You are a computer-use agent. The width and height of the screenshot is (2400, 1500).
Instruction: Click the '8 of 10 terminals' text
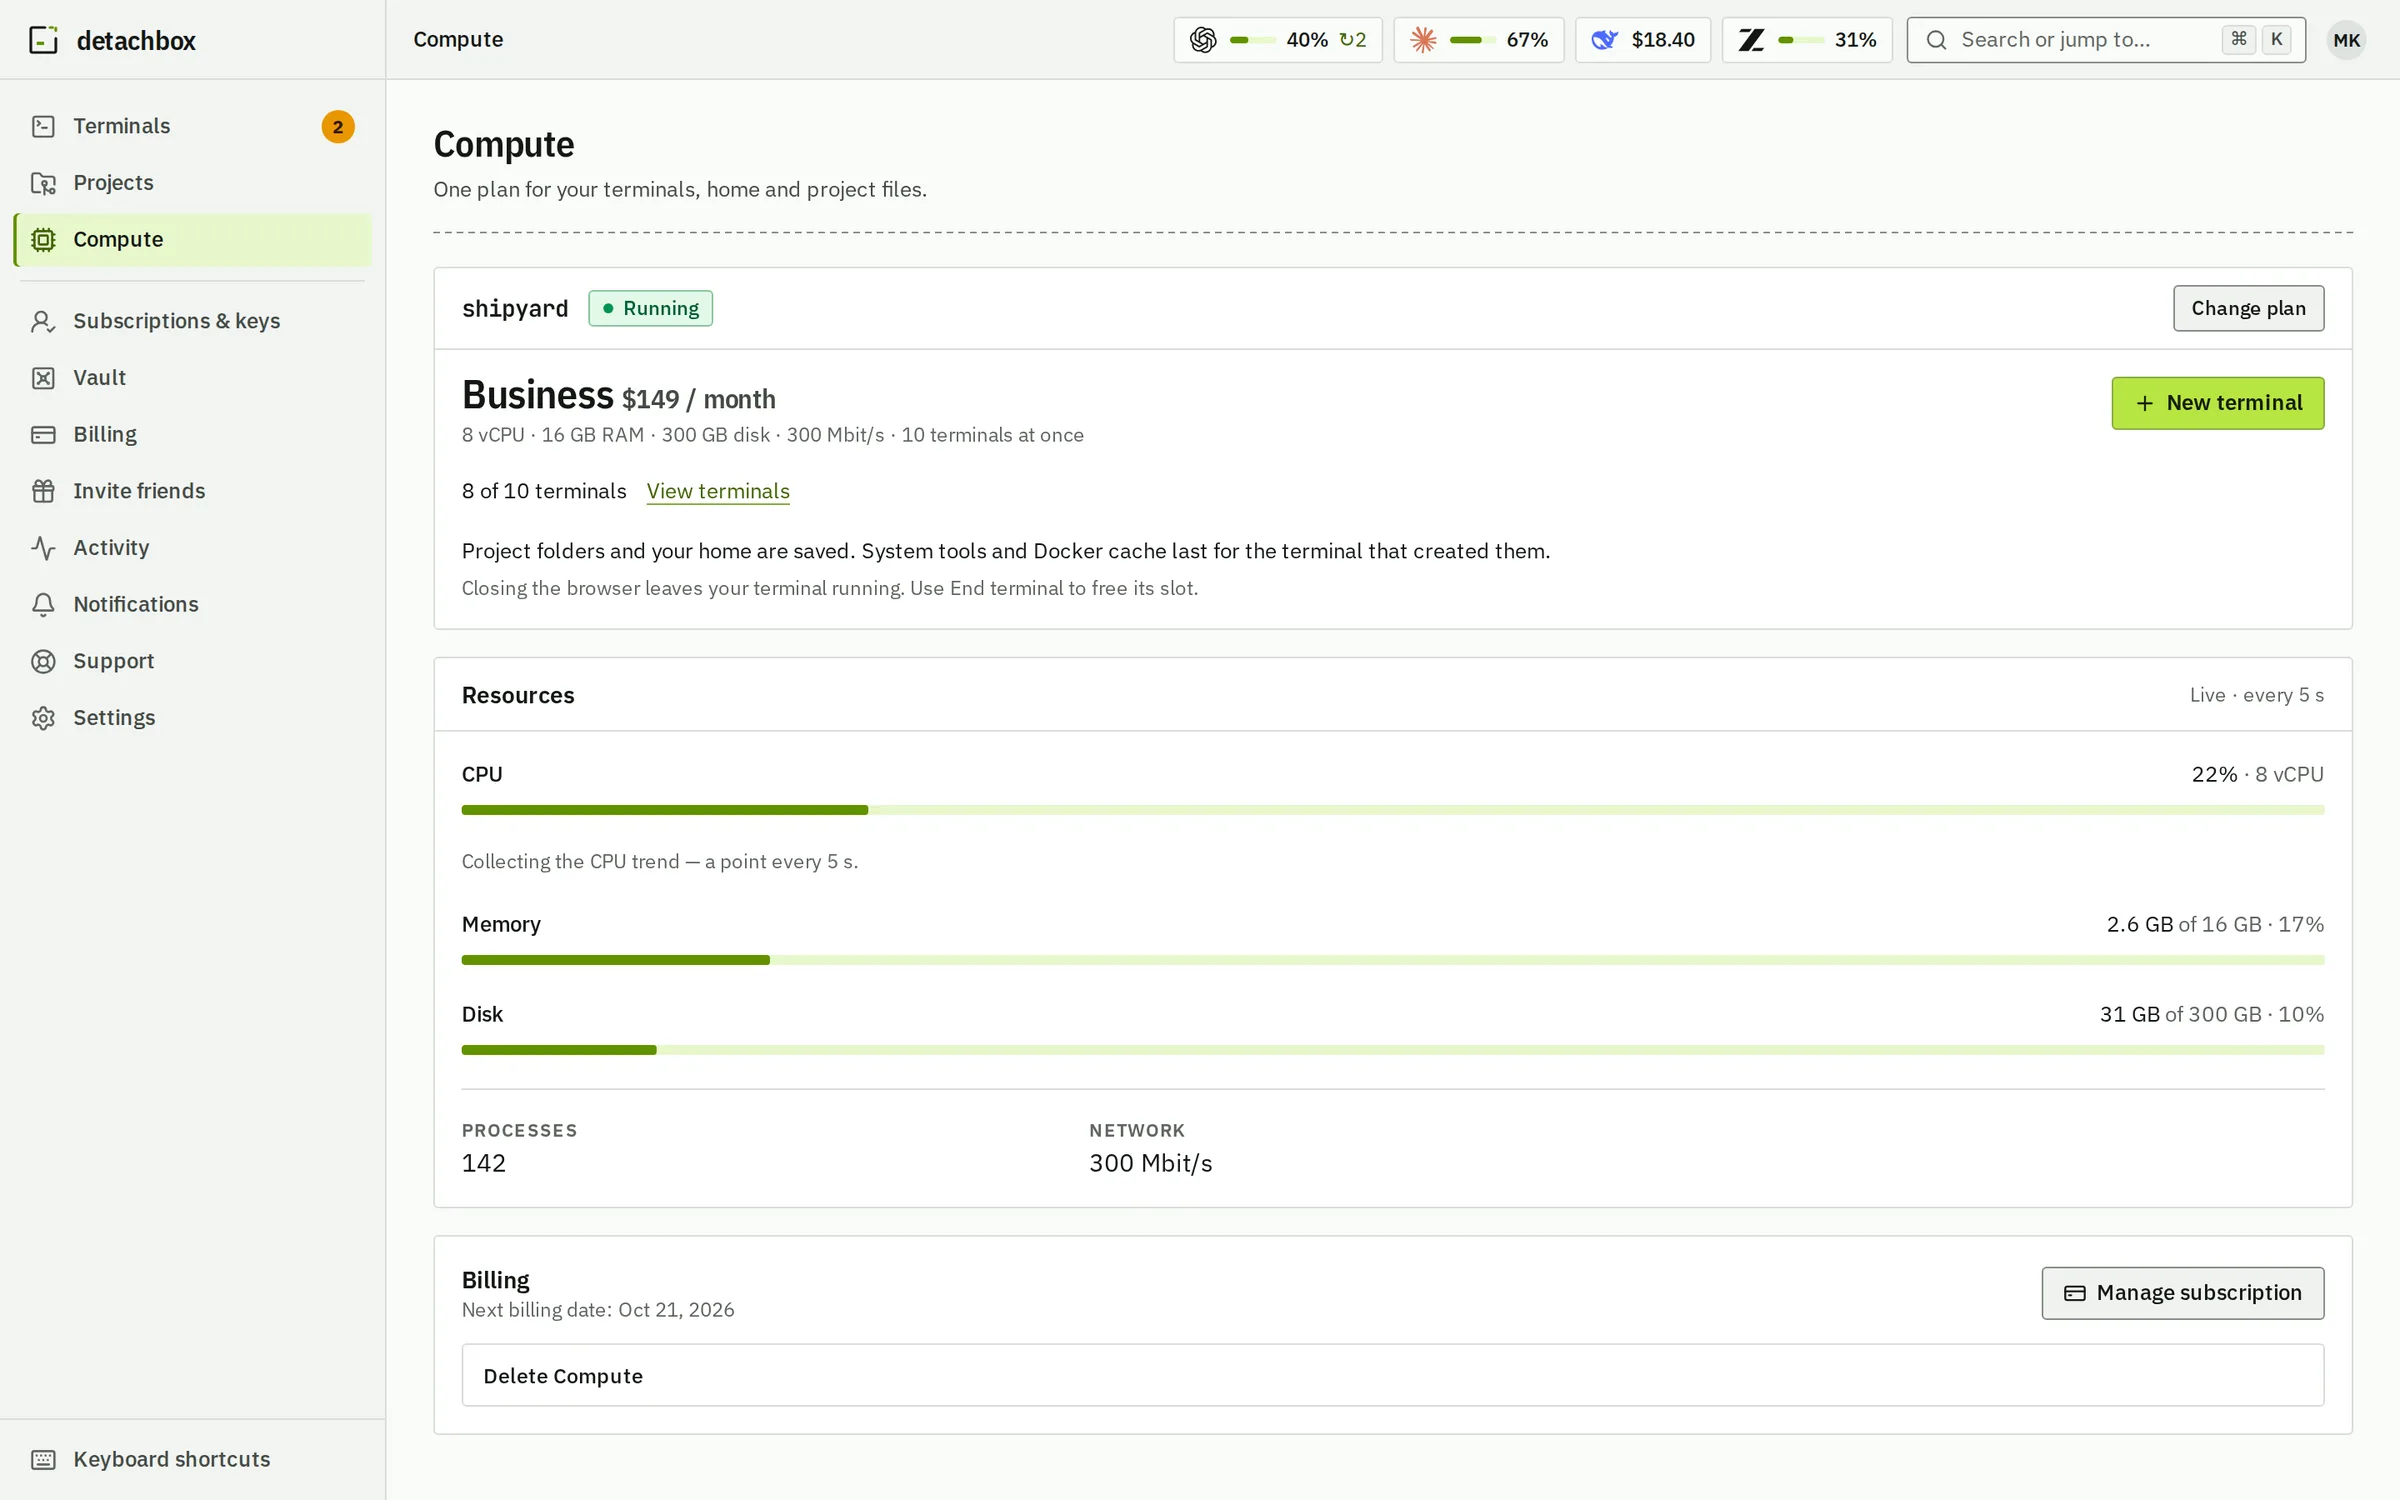pos(544,491)
